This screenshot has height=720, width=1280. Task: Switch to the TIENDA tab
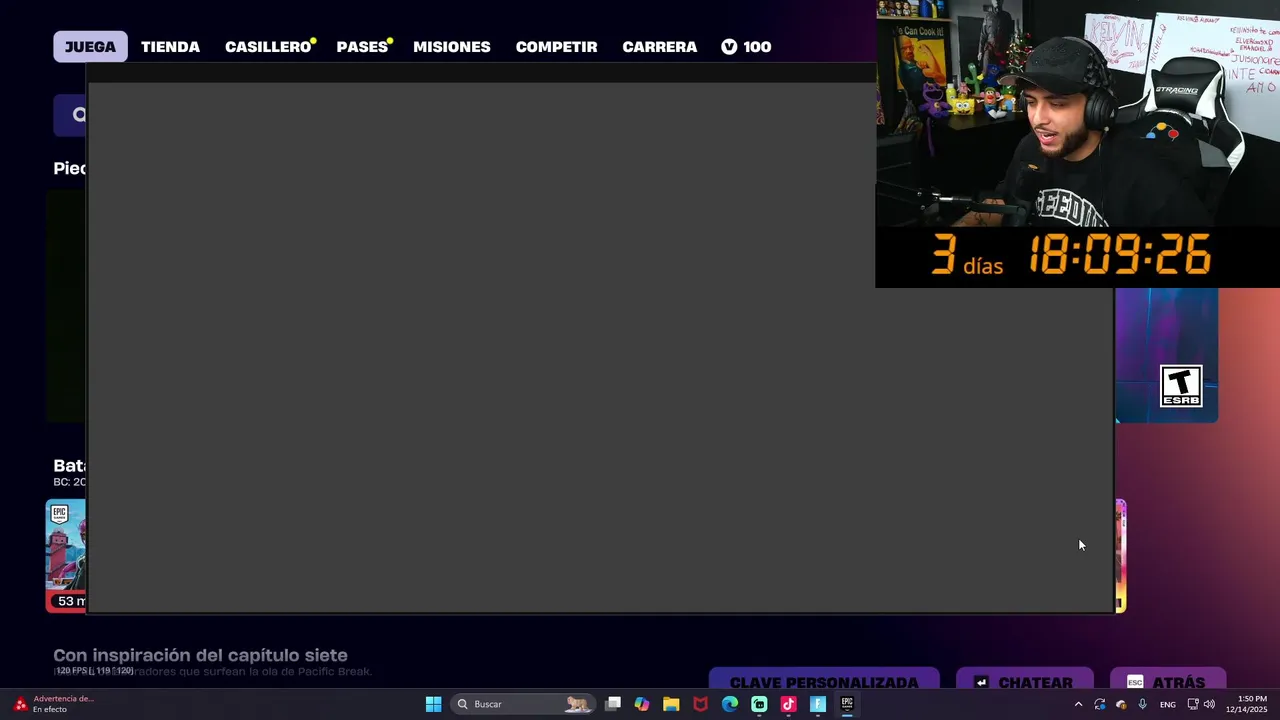[170, 47]
